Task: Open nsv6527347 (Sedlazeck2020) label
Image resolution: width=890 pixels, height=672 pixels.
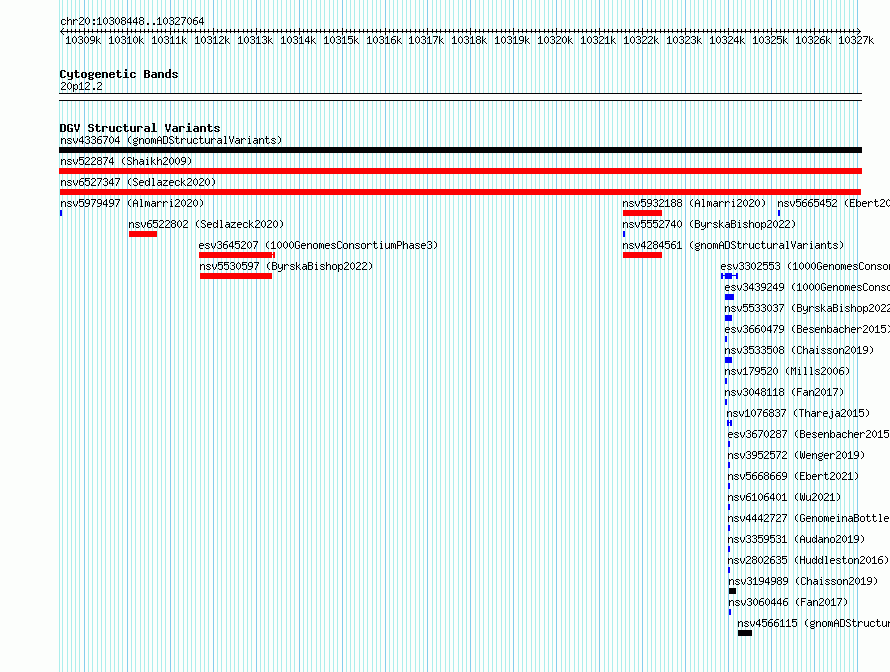Action: coord(138,182)
